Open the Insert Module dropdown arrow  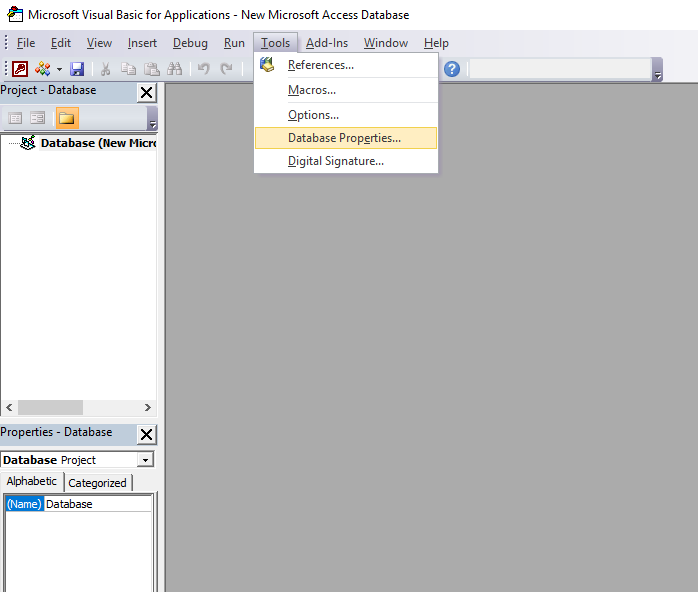(x=59, y=69)
